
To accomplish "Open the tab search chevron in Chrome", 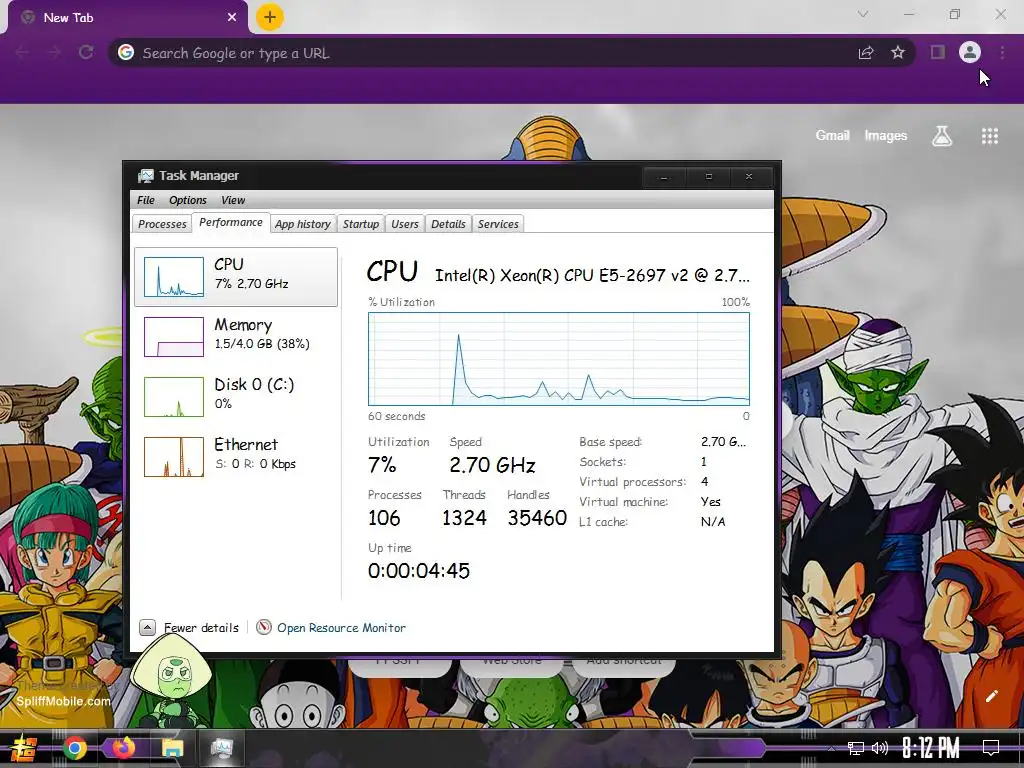I will click(863, 14).
